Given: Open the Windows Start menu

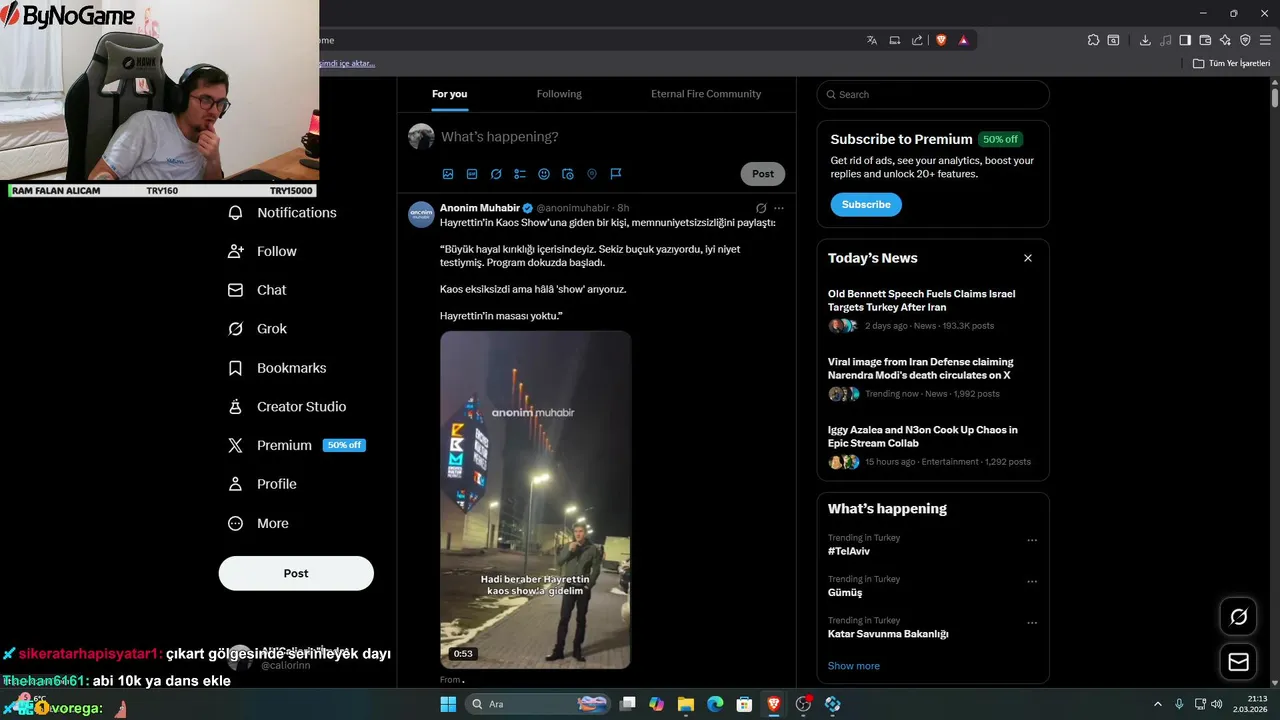Looking at the screenshot, I should click(x=448, y=704).
